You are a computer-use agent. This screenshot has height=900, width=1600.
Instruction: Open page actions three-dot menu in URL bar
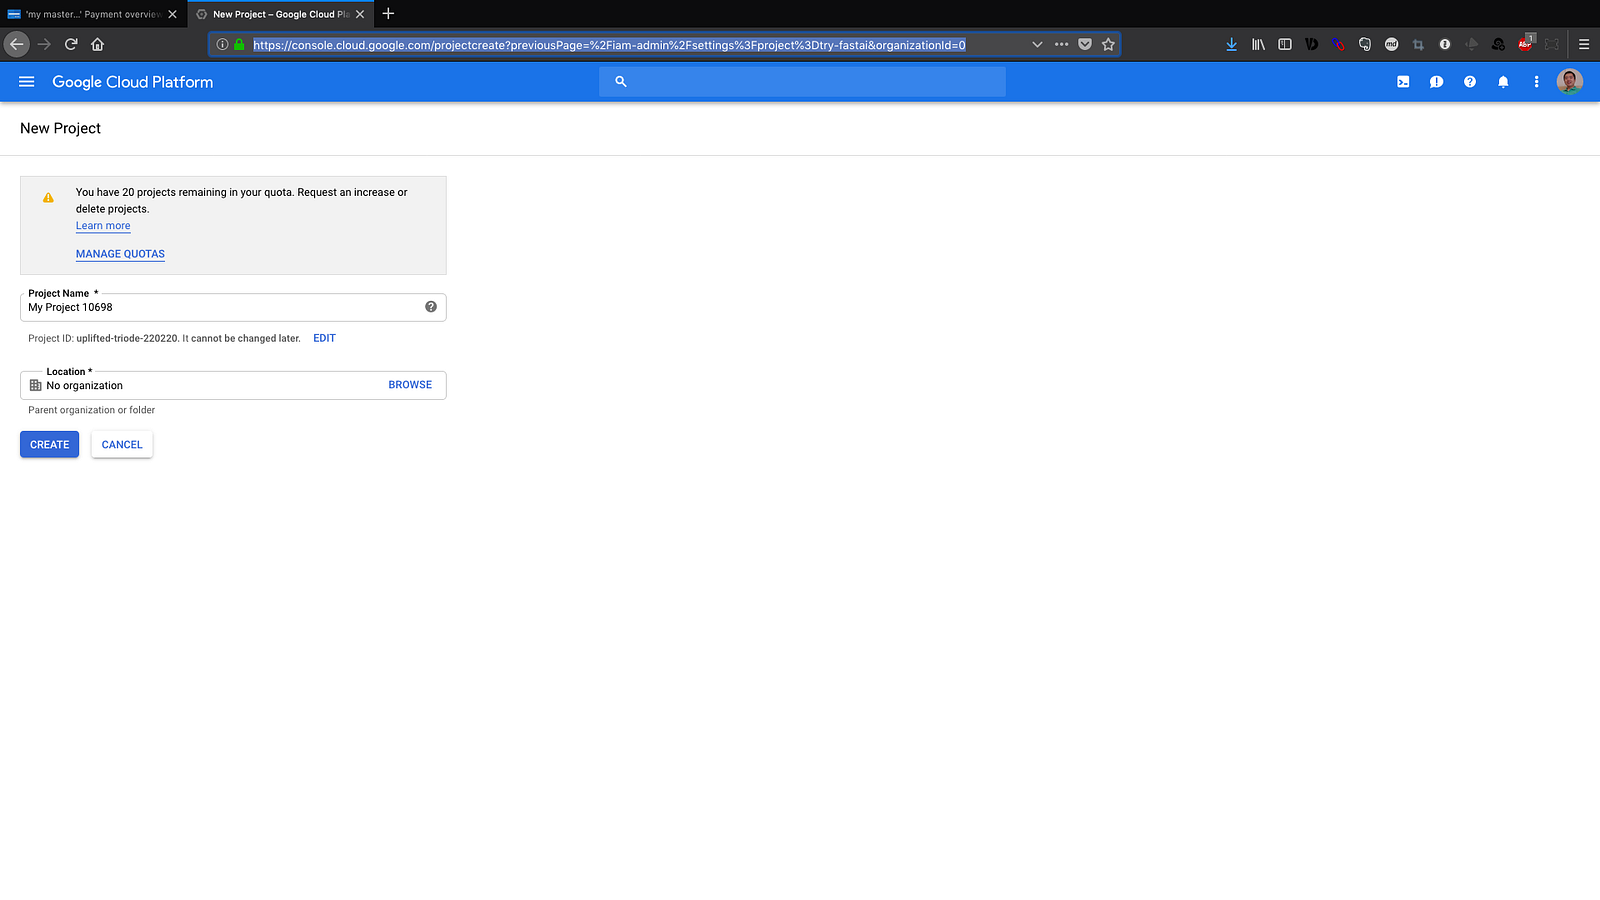1061,44
